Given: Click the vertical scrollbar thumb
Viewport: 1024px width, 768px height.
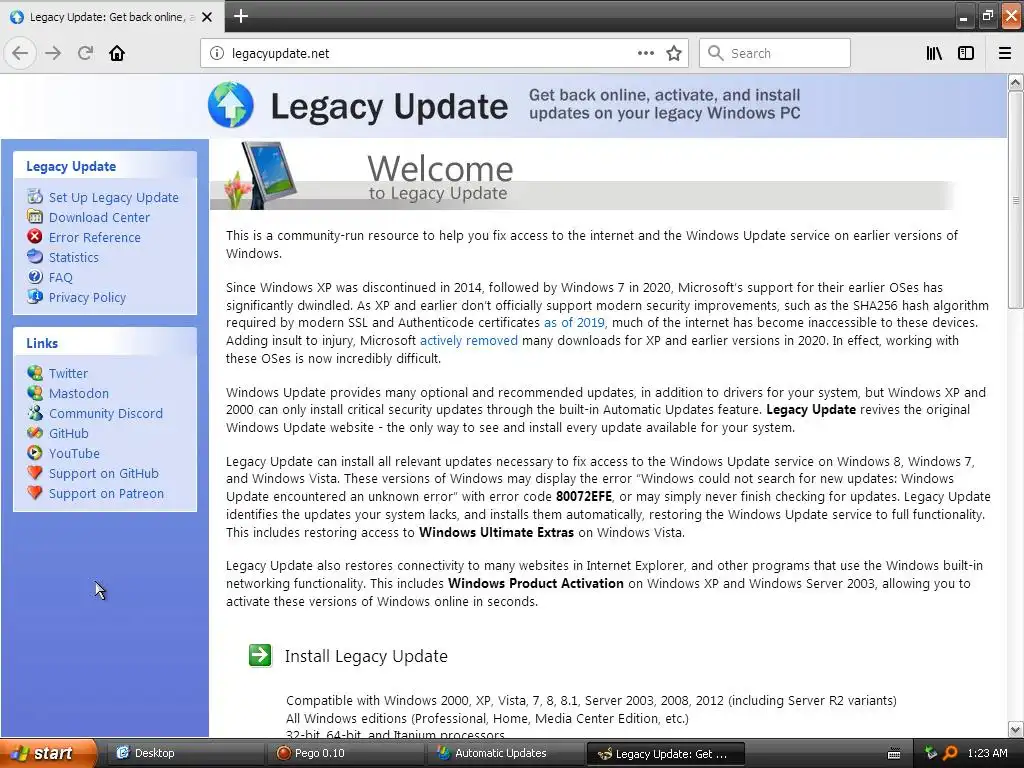Looking at the screenshot, I should pos(1015,199).
